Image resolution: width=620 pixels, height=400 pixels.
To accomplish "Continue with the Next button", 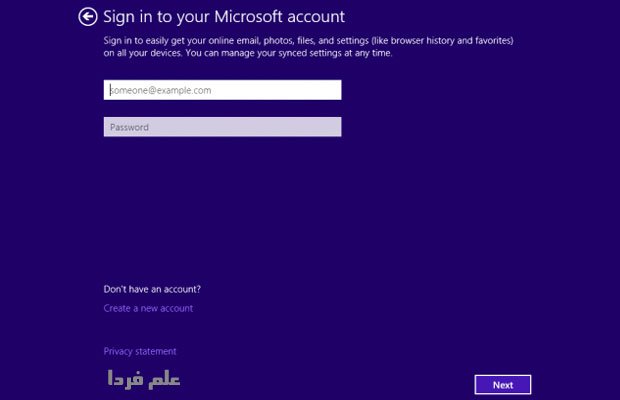I will click(x=503, y=385).
